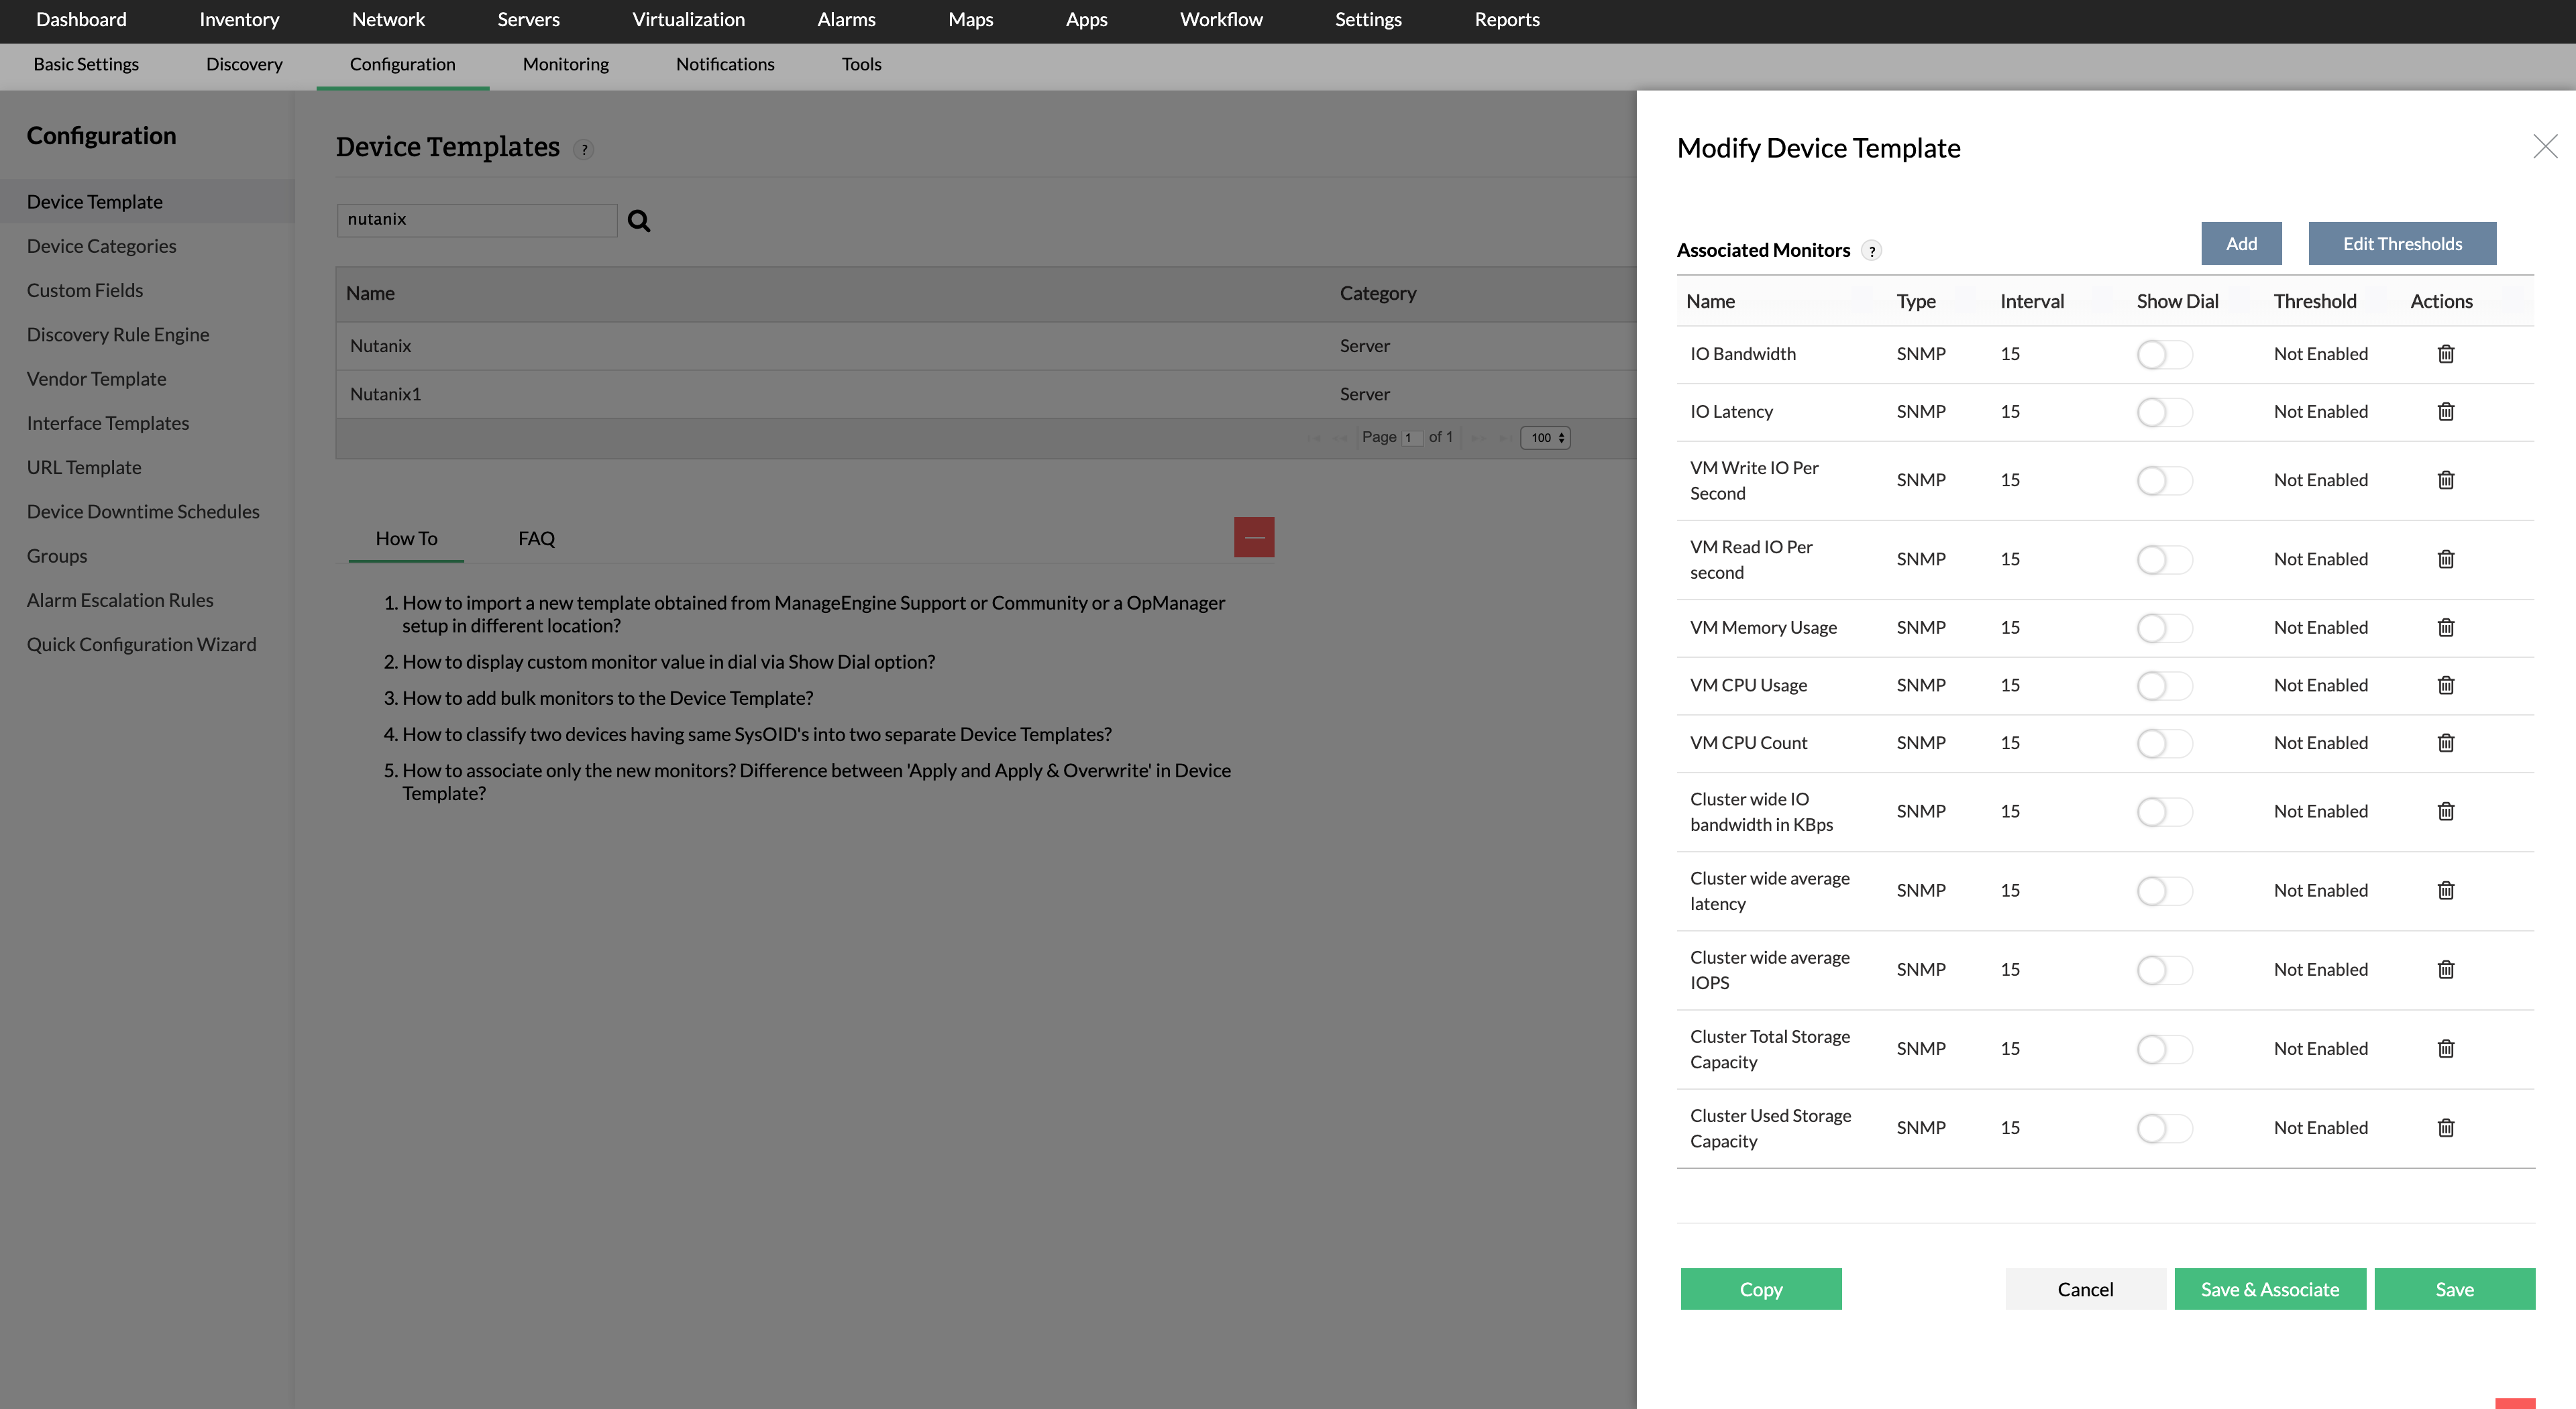Click the Device Template menu item
This screenshot has height=1409, width=2576.
94,201
